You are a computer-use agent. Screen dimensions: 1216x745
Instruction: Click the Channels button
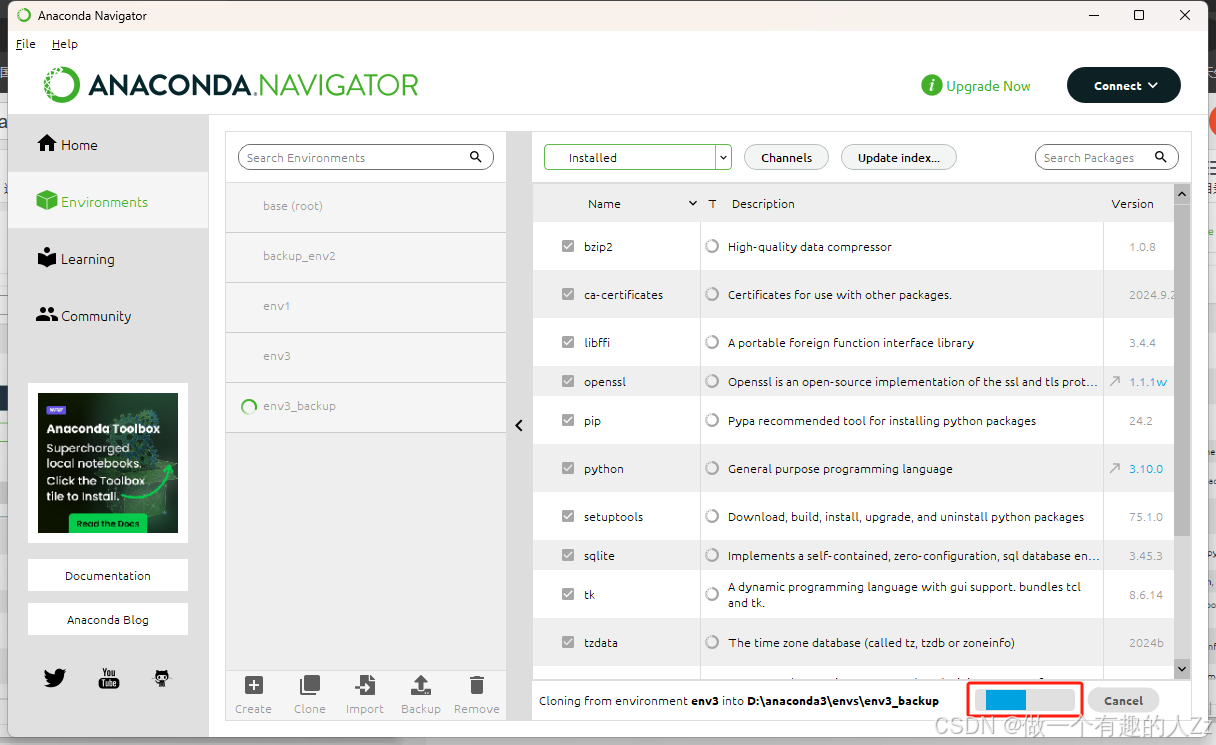point(786,157)
